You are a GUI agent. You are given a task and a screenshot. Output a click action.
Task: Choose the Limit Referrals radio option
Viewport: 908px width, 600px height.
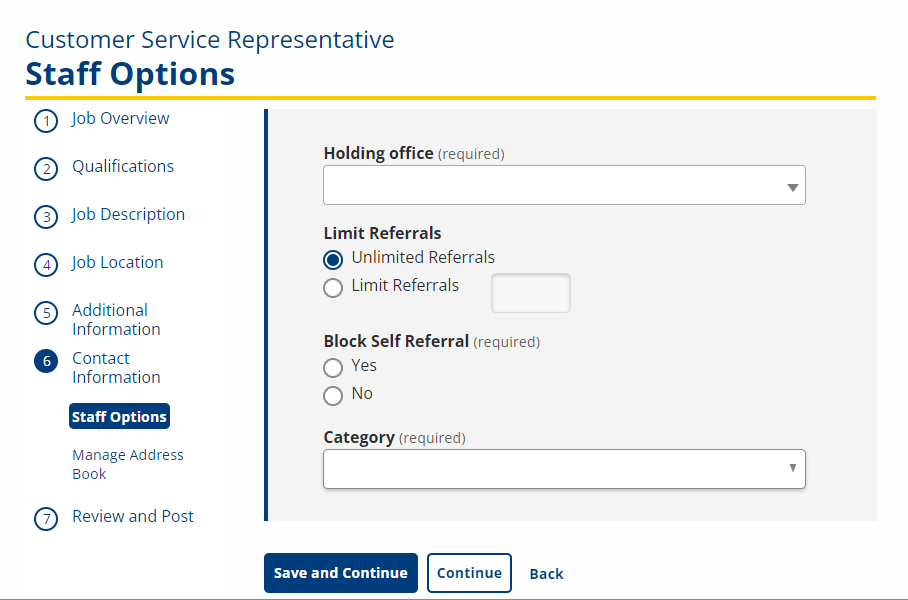[x=333, y=288]
